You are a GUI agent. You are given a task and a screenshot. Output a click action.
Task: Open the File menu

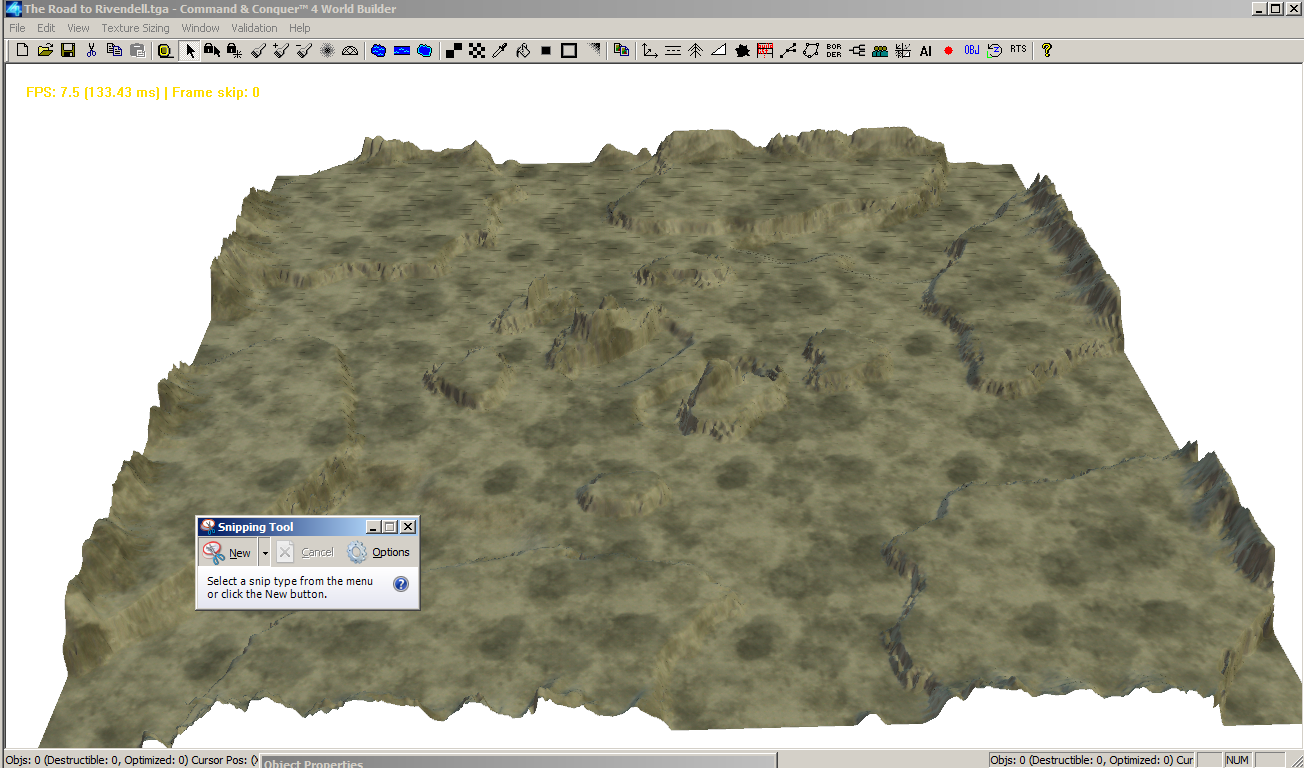click(x=18, y=28)
